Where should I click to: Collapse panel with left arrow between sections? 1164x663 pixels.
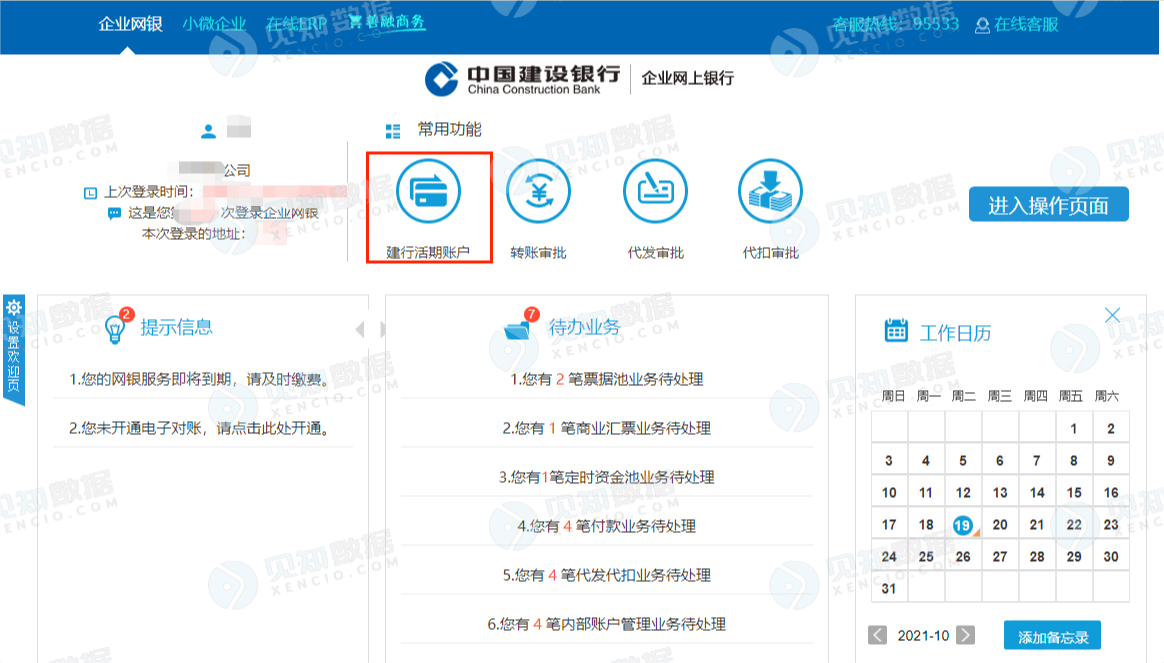360,329
